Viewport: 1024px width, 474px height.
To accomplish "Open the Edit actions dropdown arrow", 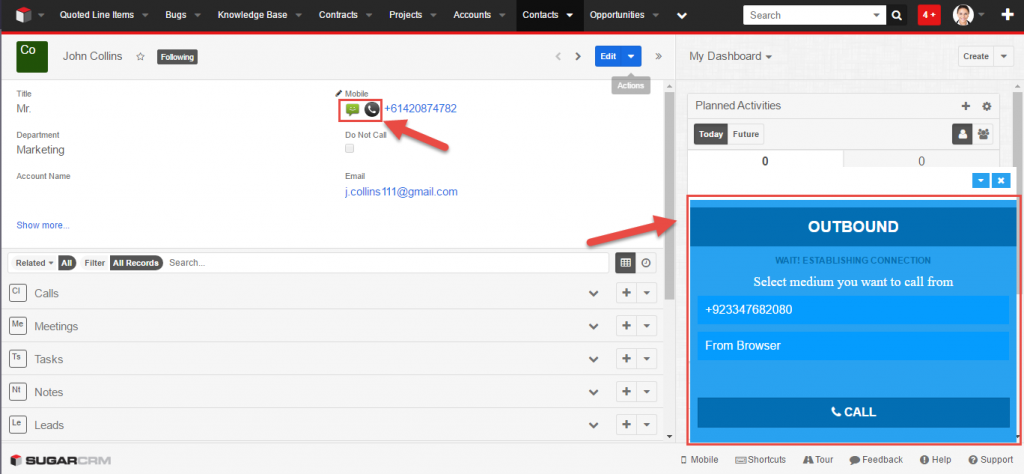I will pyautogui.click(x=631, y=56).
